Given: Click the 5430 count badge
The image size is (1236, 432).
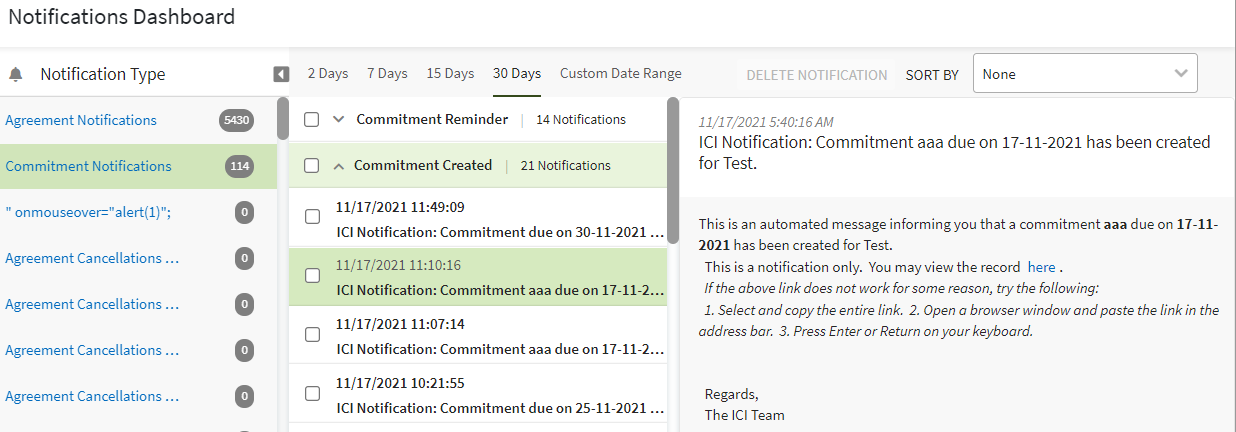Looking at the screenshot, I should pyautogui.click(x=237, y=120).
